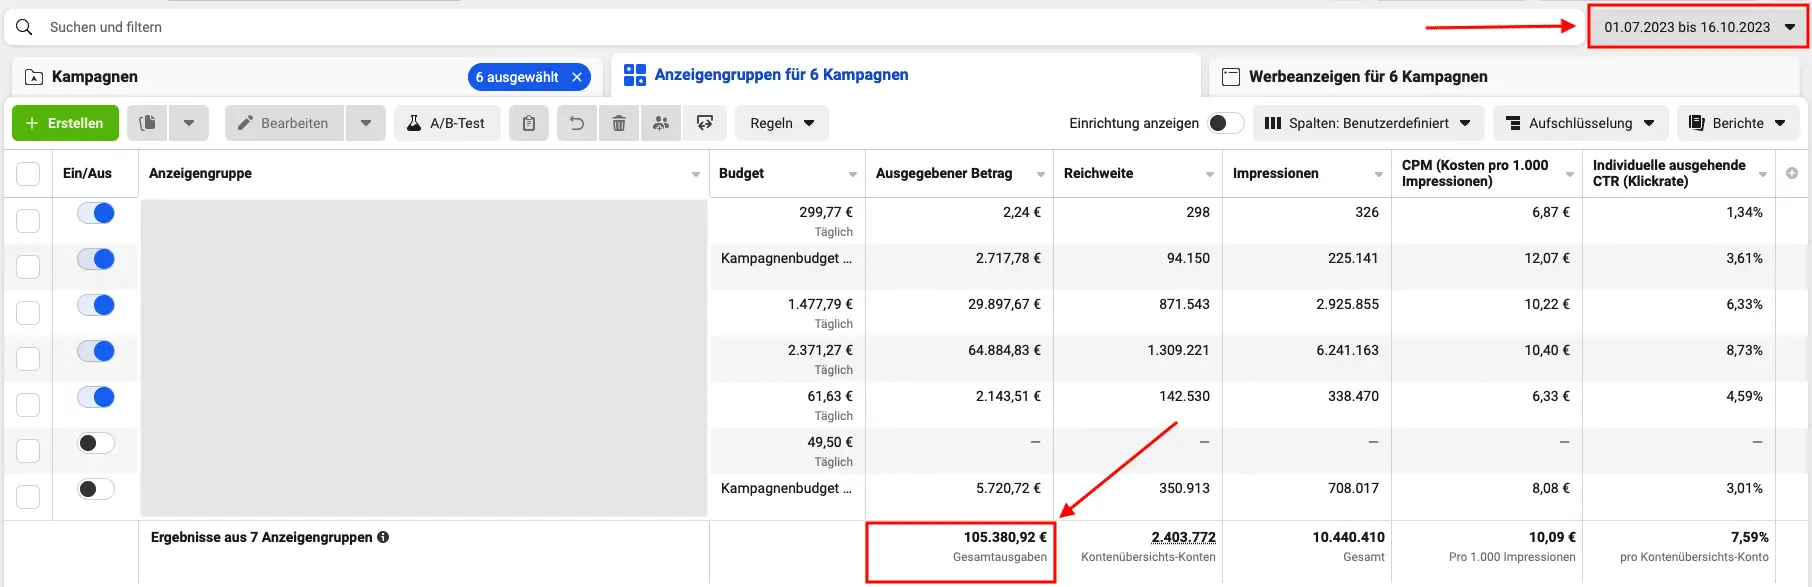
Task: Click the preview/share icon next to the people icon
Action: pyautogui.click(x=705, y=123)
